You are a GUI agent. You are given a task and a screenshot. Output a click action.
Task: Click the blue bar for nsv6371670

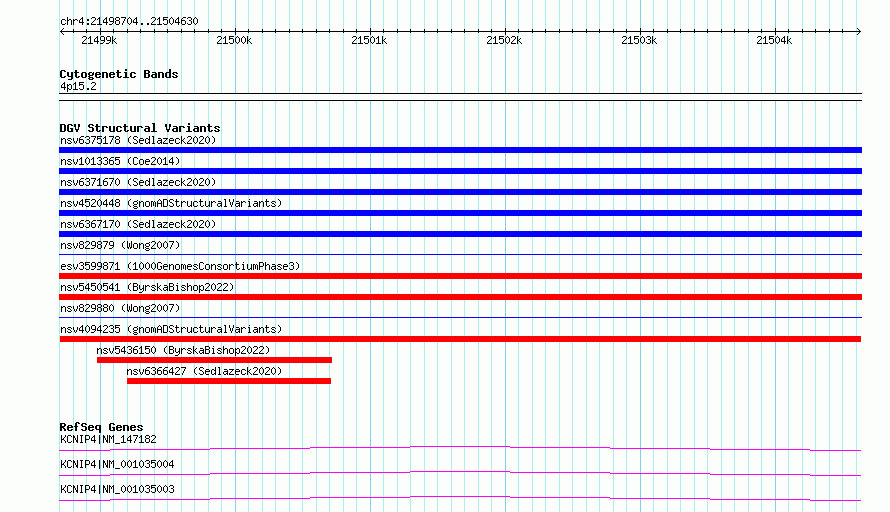tap(460, 192)
